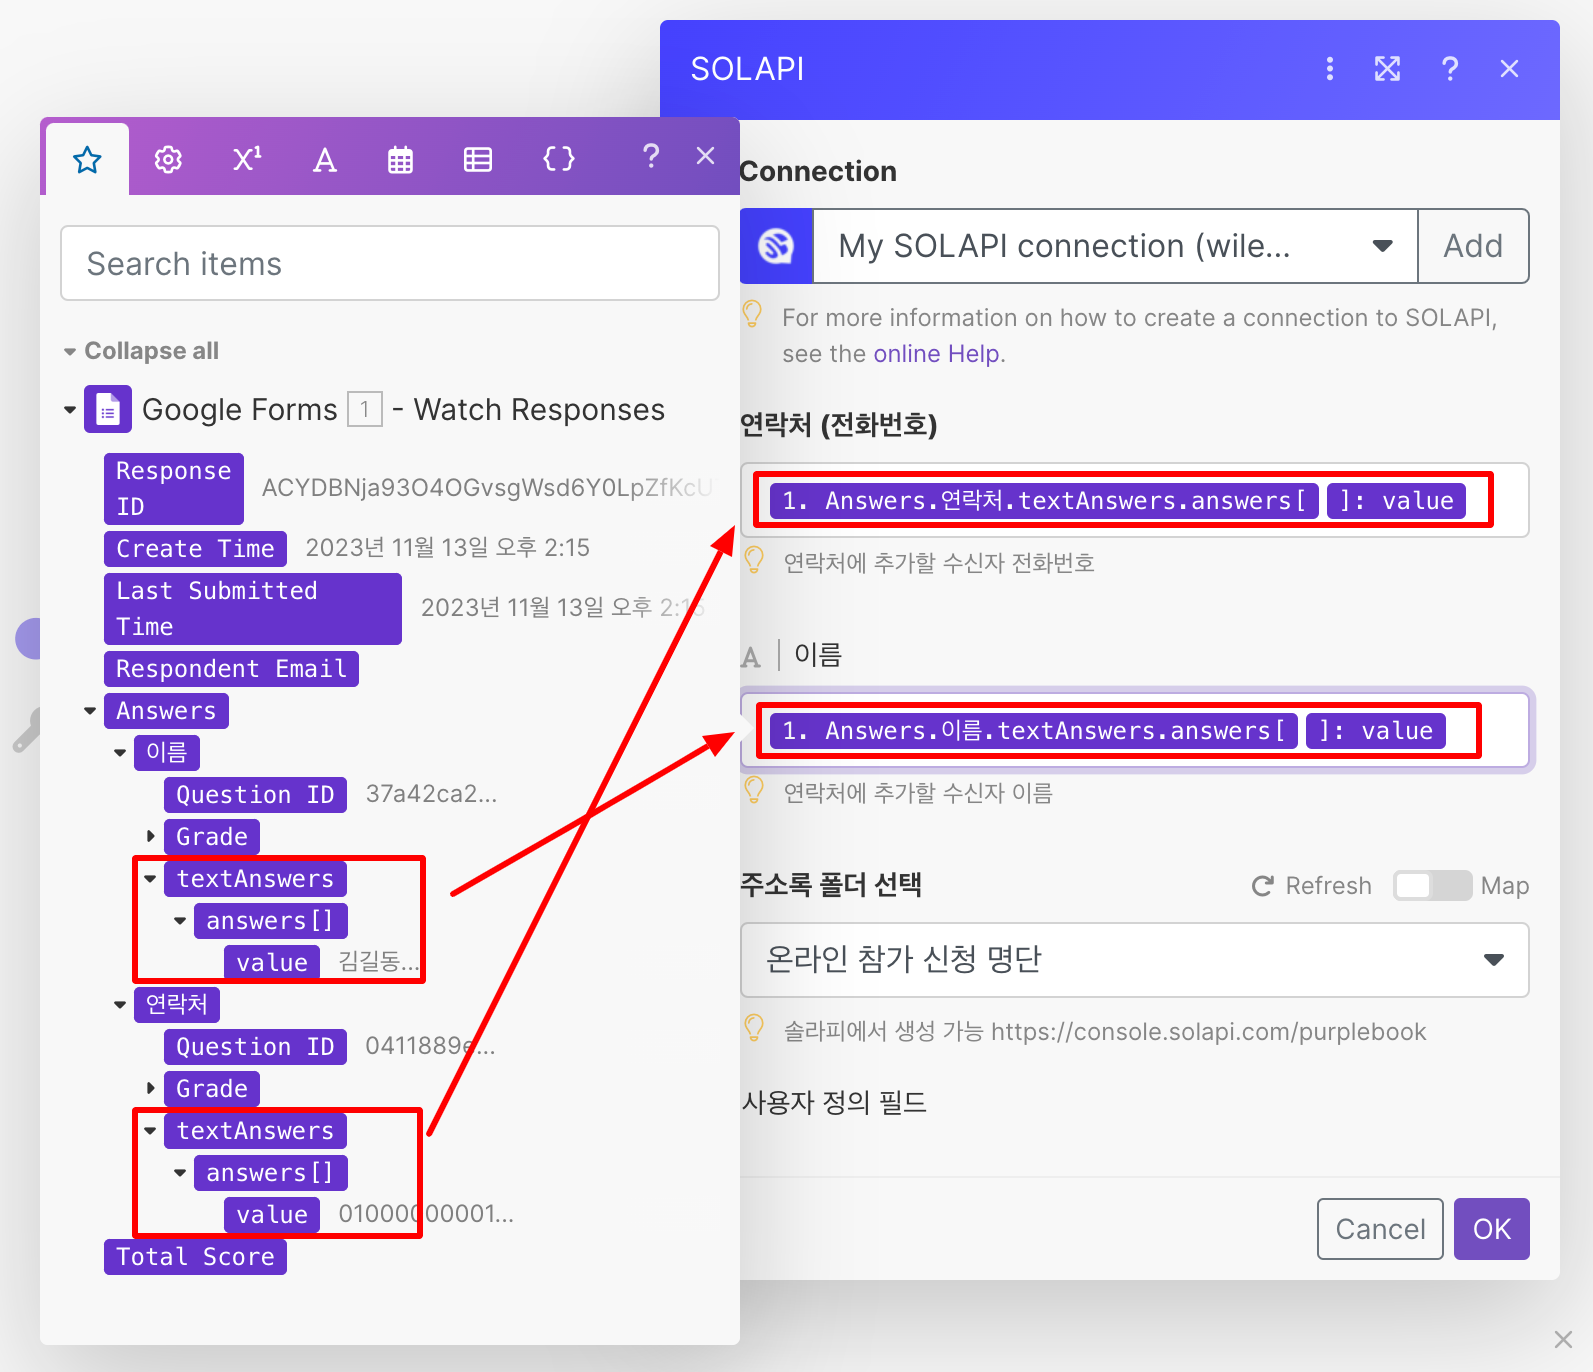This screenshot has width=1593, height=1372.
Task: Click the Create Time date value
Action: (447, 548)
